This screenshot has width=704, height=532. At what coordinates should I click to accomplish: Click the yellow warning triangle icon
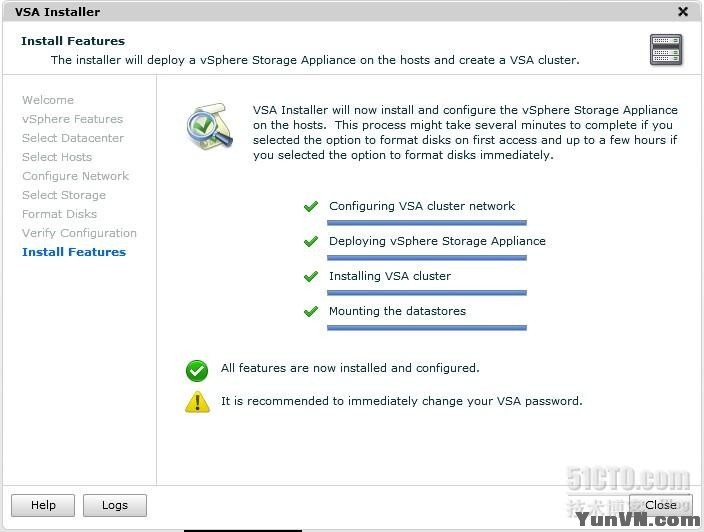[x=197, y=402]
